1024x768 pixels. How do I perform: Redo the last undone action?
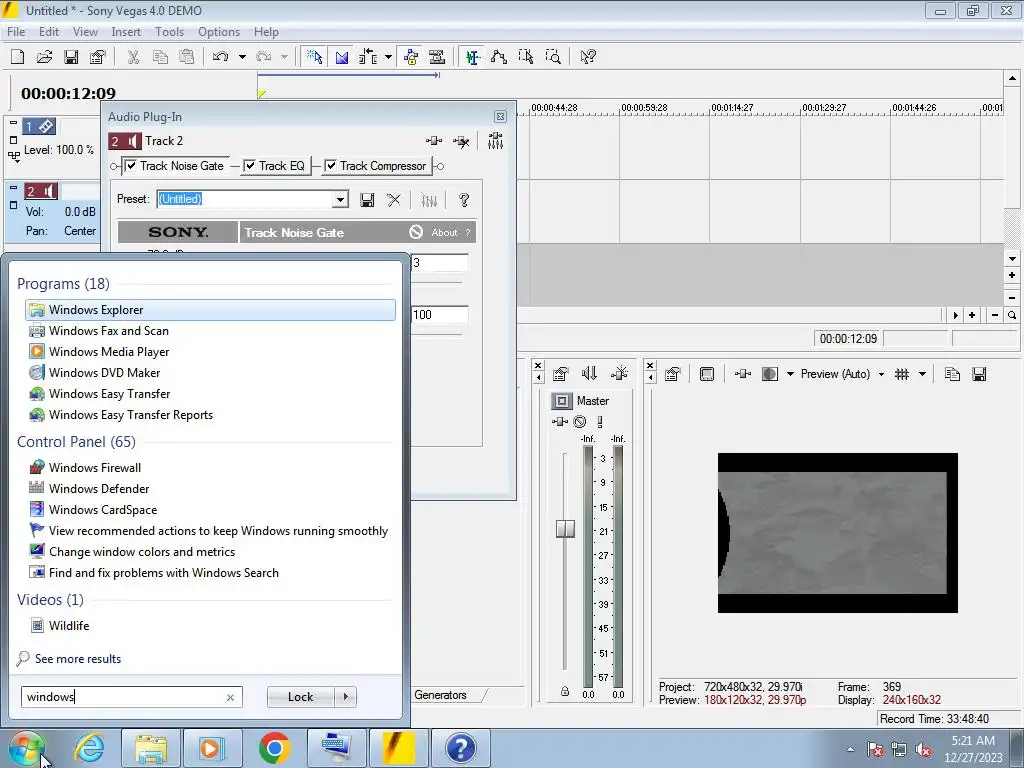point(264,57)
